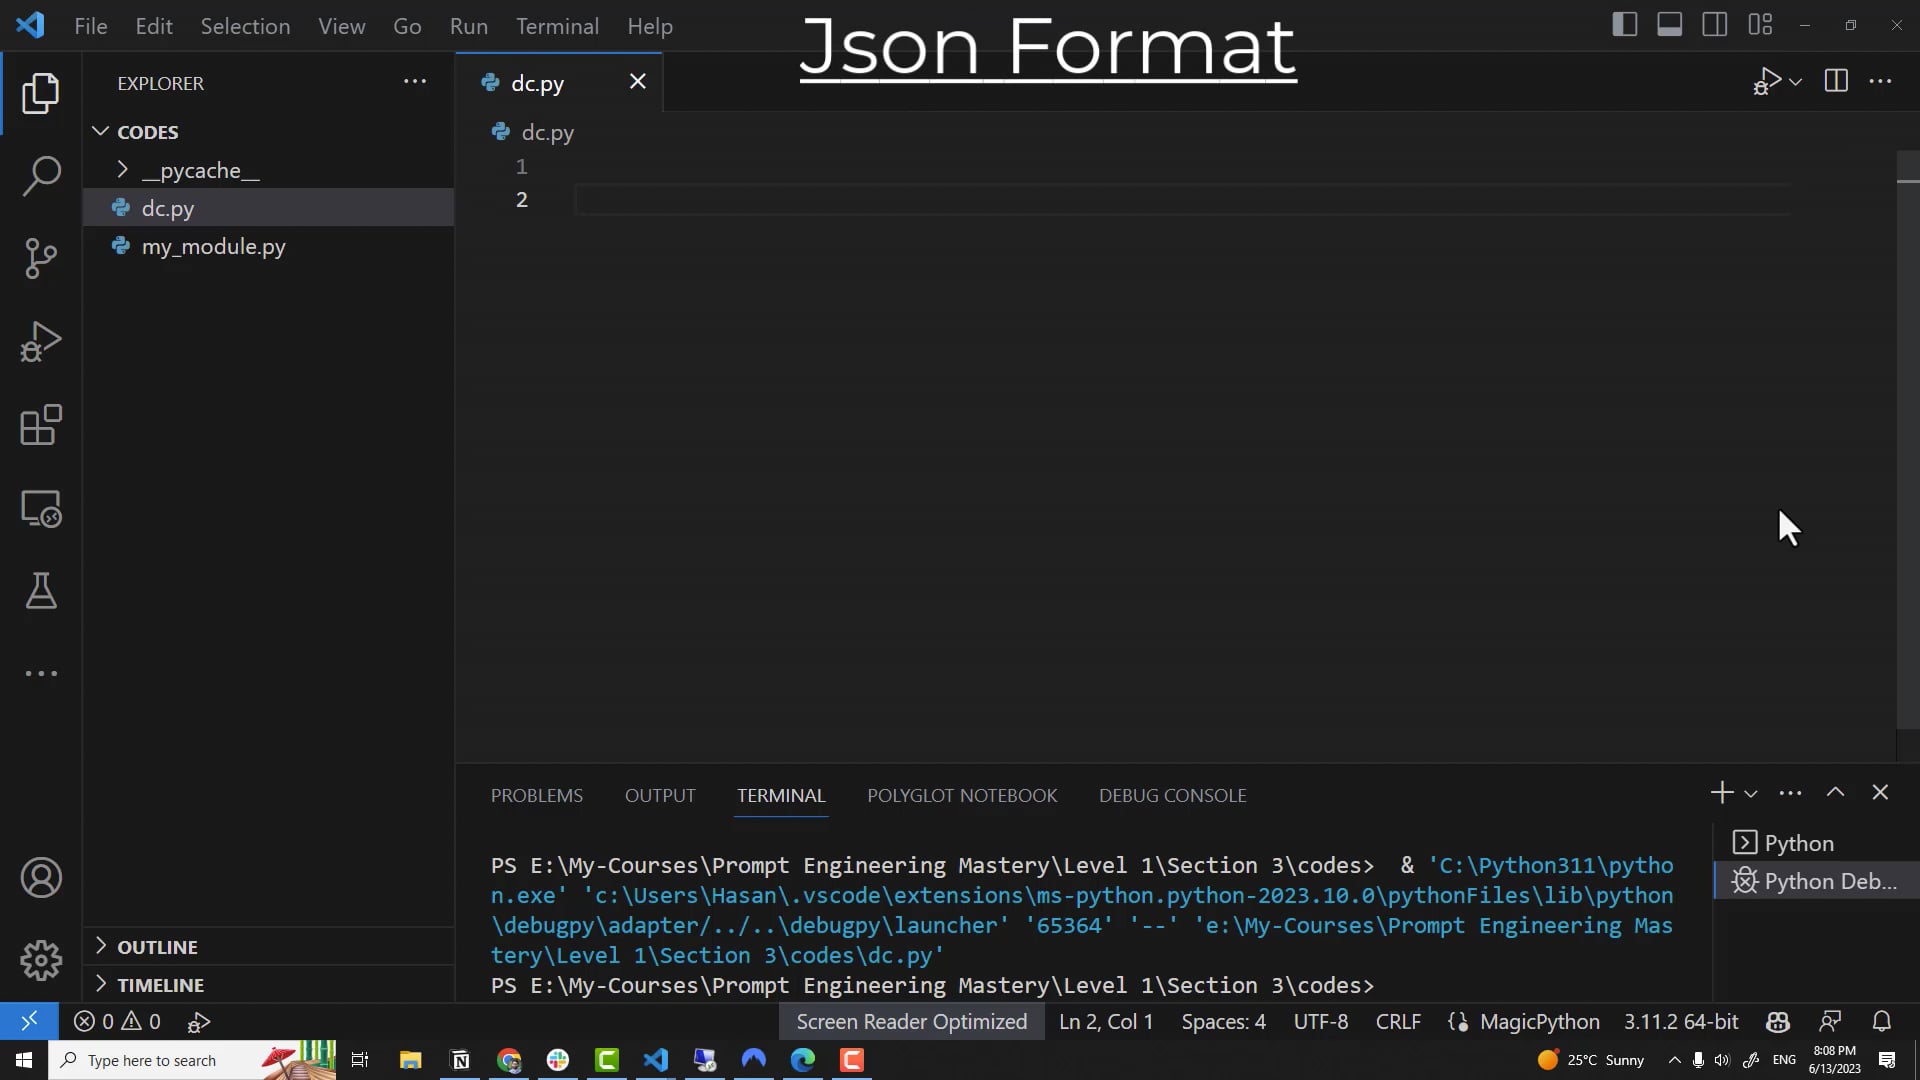The width and height of the screenshot is (1920, 1080).
Task: Open the Extensions view
Action: (x=41, y=425)
